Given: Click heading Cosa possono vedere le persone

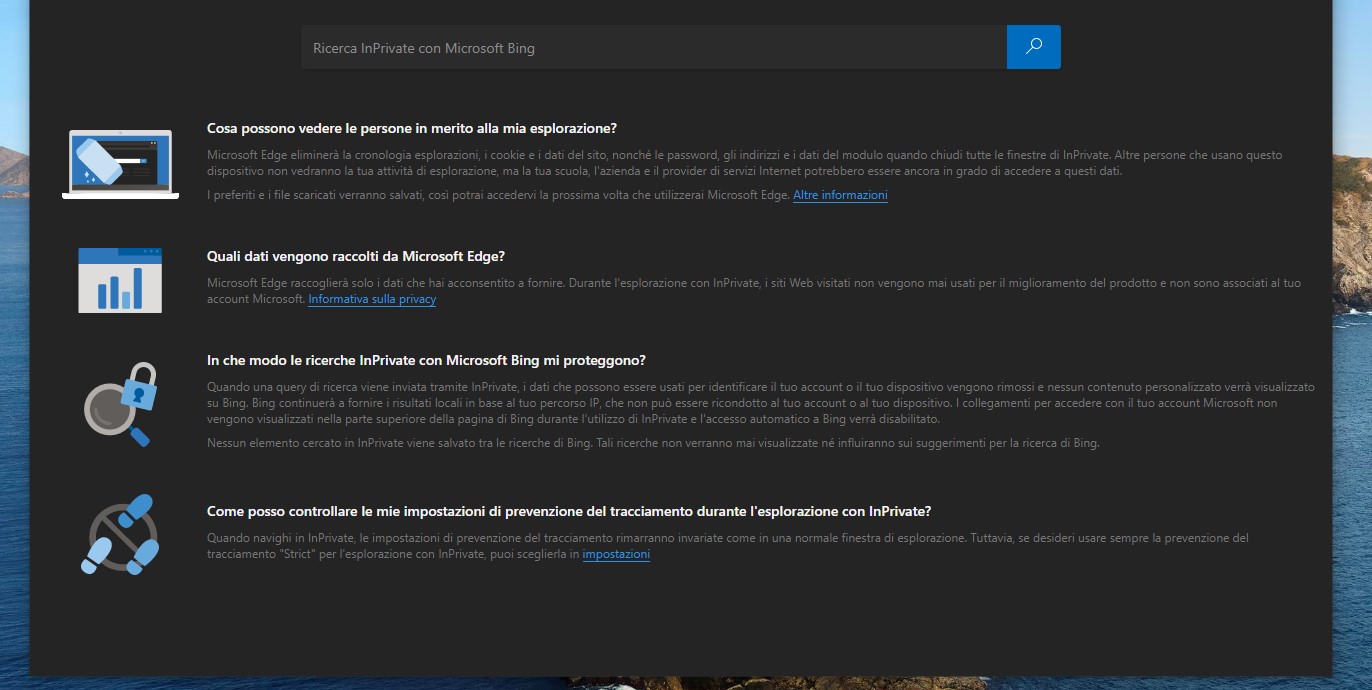Looking at the screenshot, I should (412, 128).
